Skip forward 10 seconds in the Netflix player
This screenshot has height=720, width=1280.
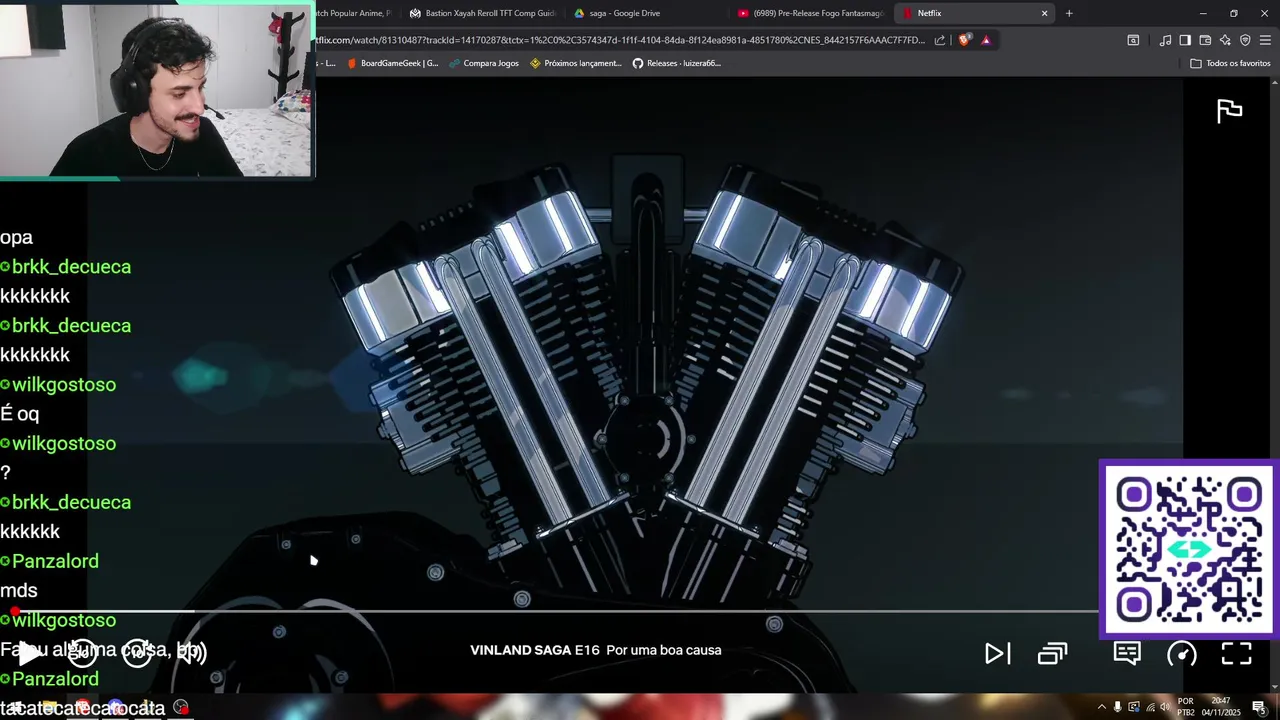(137, 653)
